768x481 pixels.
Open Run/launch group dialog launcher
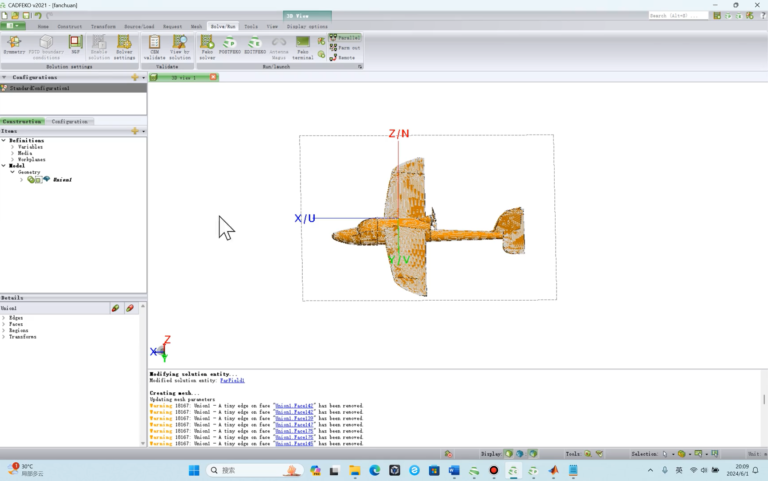[360, 67]
